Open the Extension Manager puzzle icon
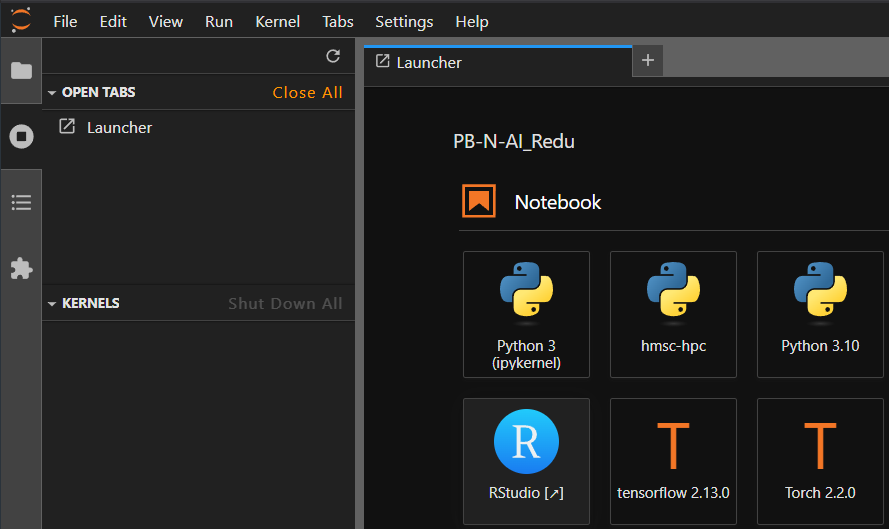The height and width of the screenshot is (529, 889). click(21, 268)
